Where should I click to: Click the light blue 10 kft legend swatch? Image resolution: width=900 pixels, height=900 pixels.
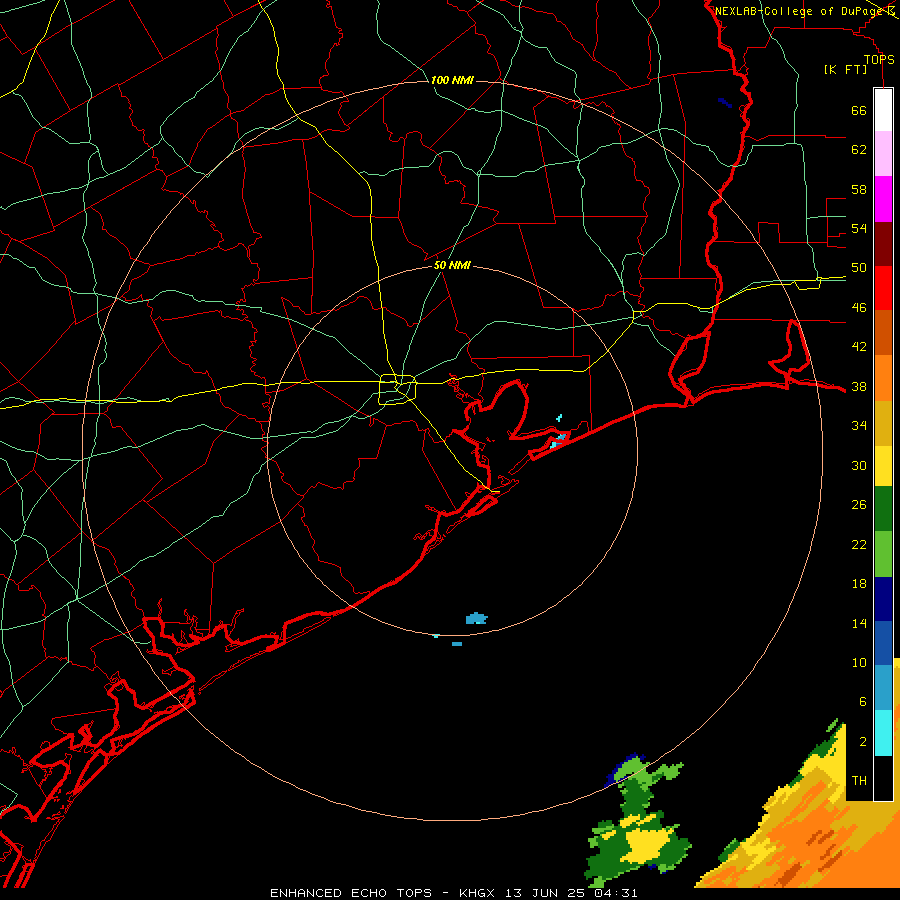coord(883,688)
